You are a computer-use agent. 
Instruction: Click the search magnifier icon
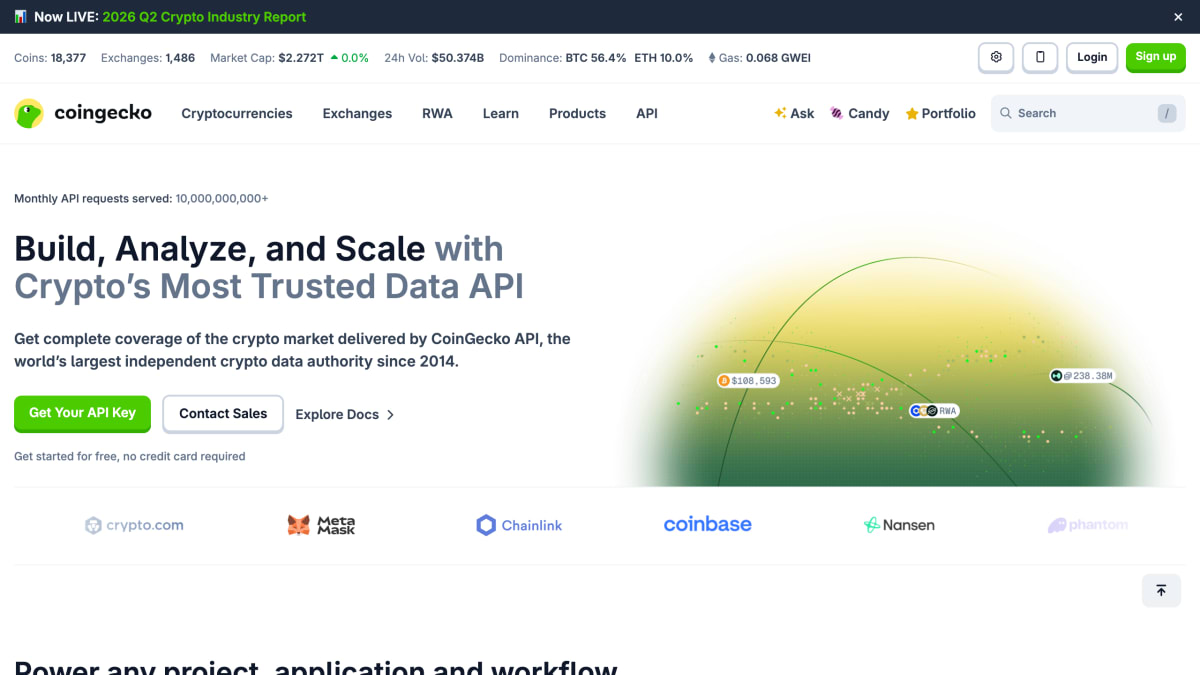coord(1006,114)
